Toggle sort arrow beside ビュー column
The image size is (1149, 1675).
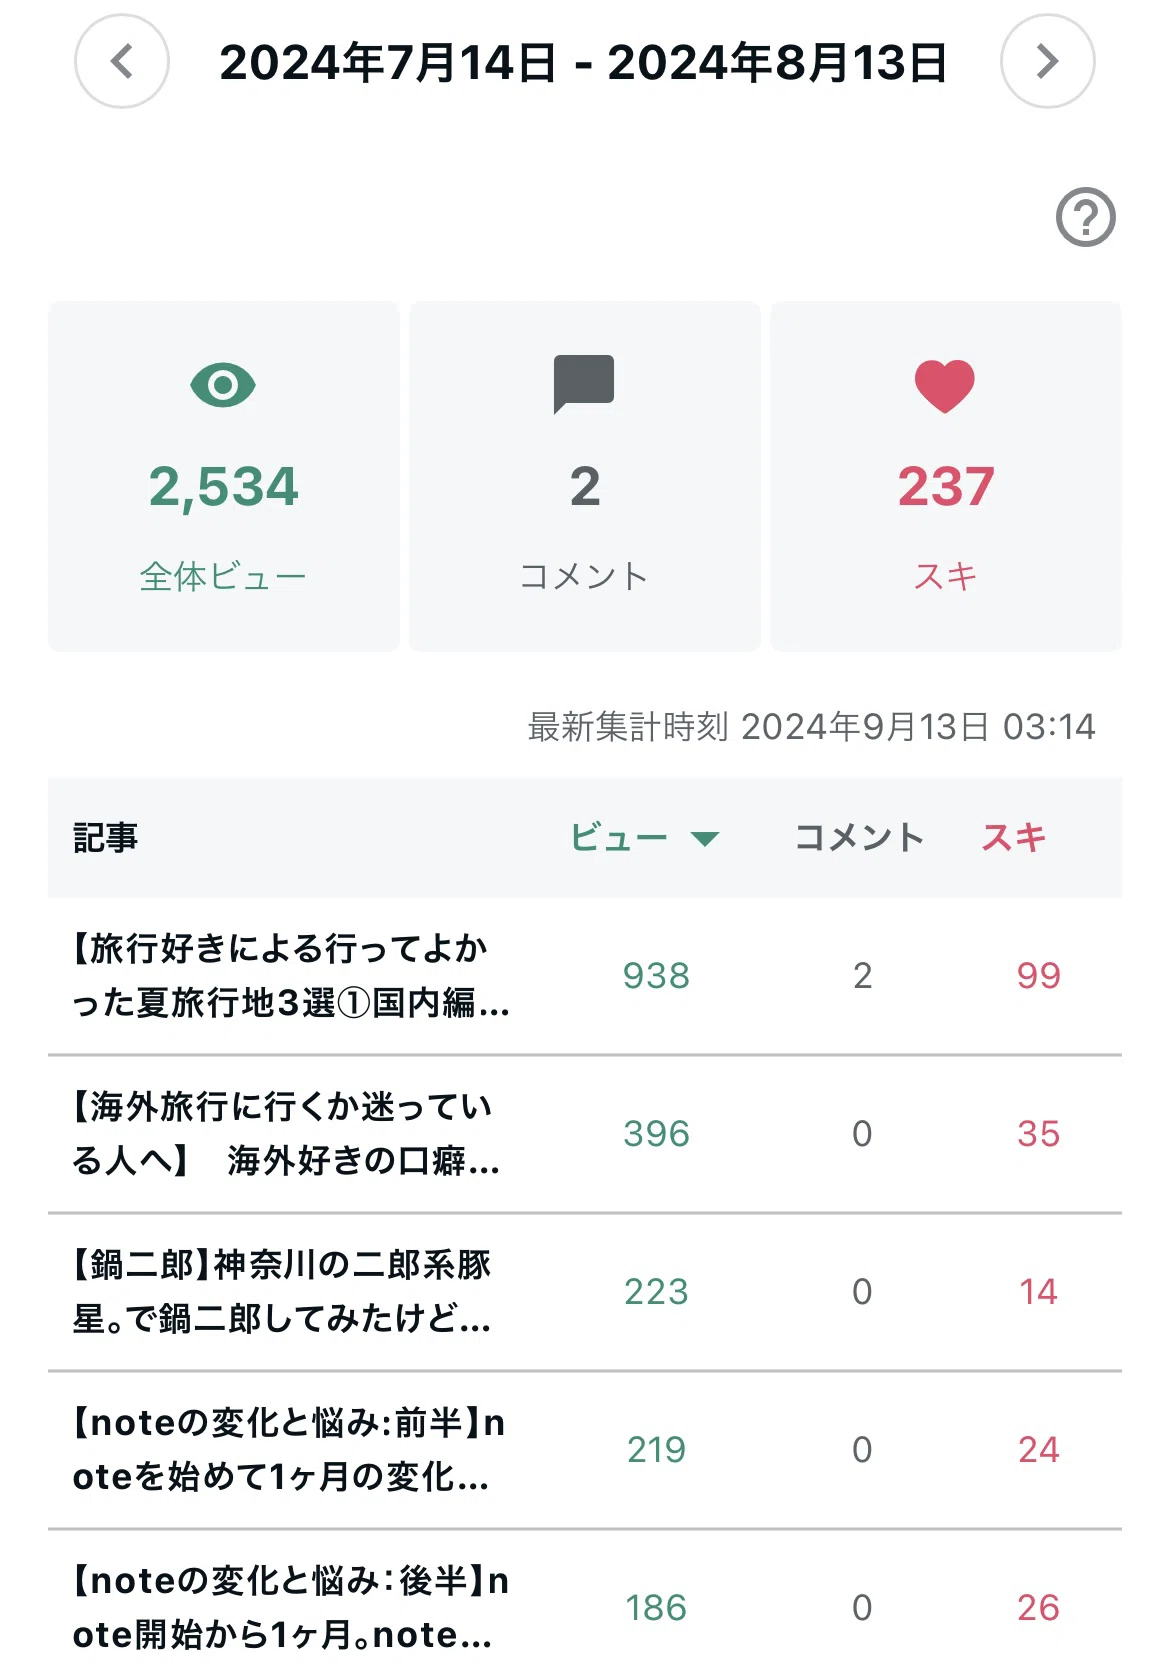(x=705, y=838)
